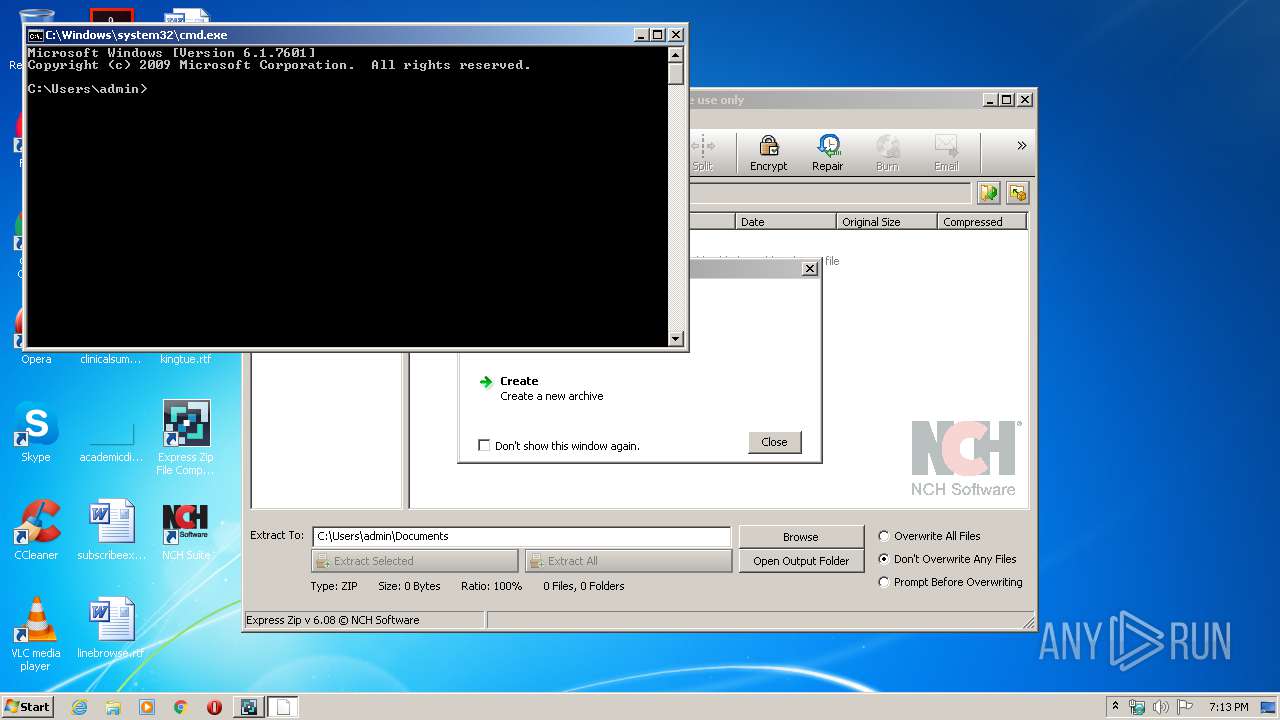Open the Windows Start menu

(x=27, y=707)
